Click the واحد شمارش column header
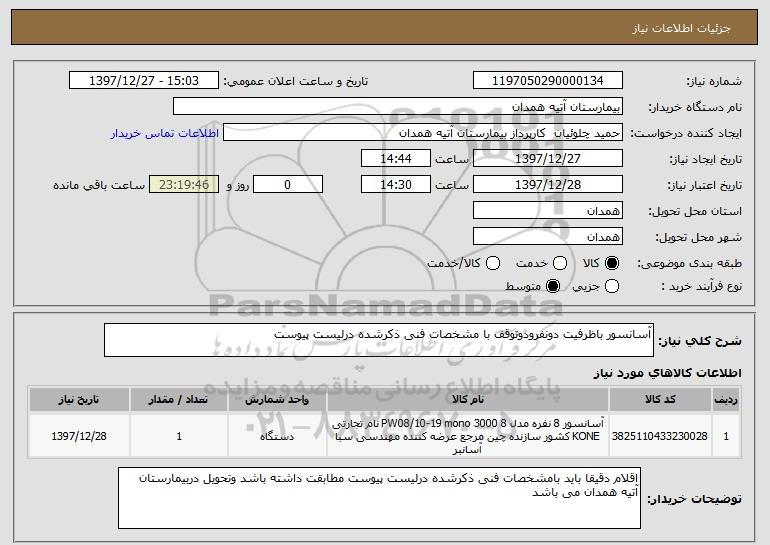 [277, 400]
